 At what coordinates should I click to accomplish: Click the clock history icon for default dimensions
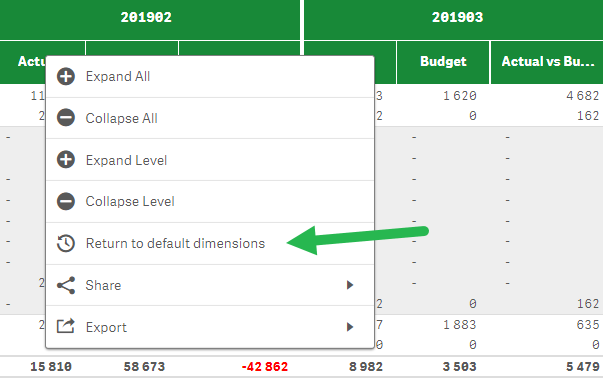click(66, 243)
